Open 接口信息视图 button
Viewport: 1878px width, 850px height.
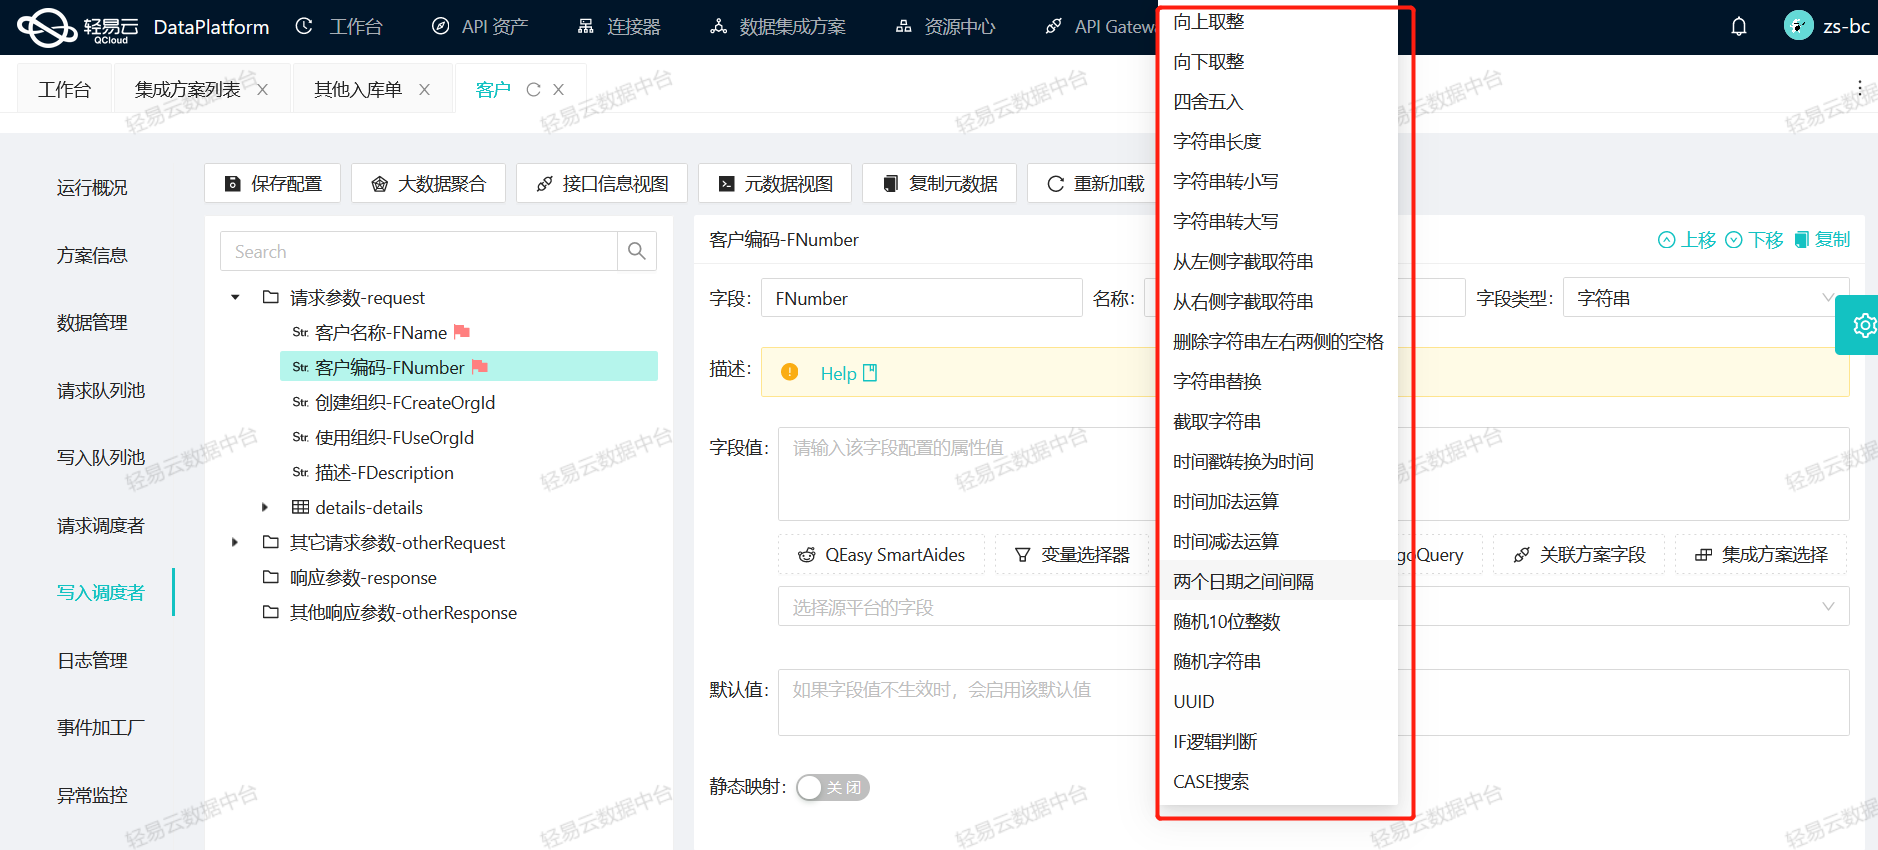click(x=602, y=183)
